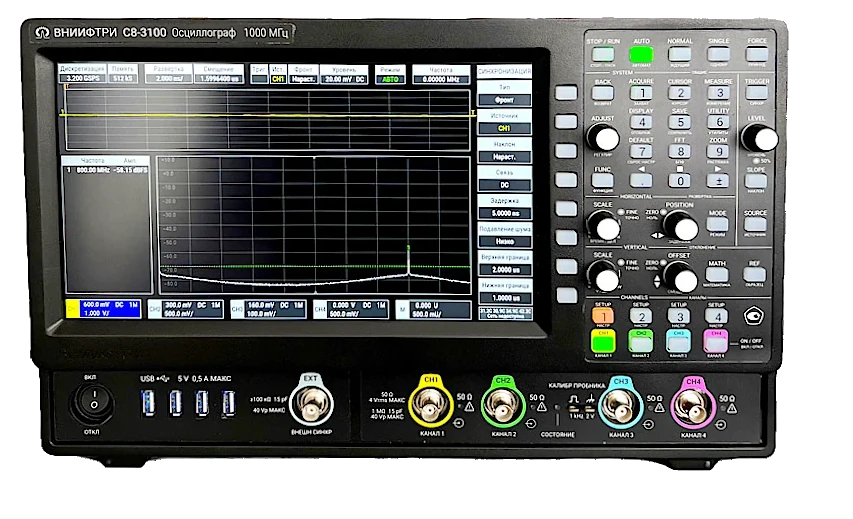This screenshot has width=853, height=519.
Task: Toggle the green CH1 on/off button
Action: (x=603, y=343)
